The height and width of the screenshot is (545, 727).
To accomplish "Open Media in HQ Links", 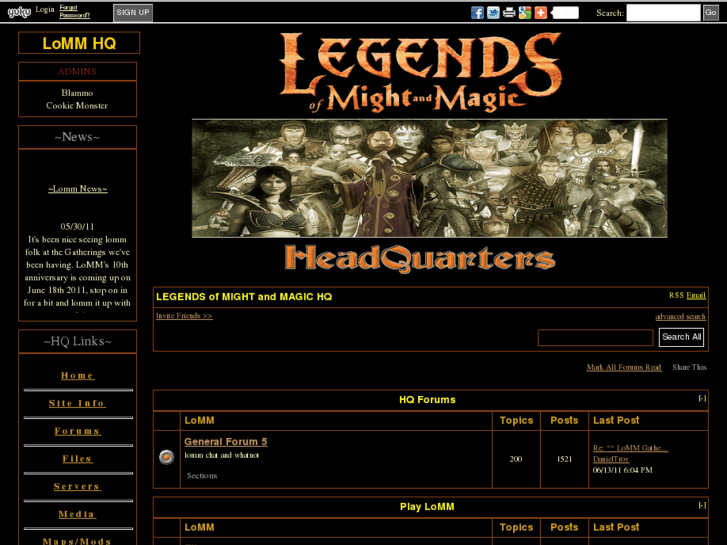I will [x=77, y=514].
